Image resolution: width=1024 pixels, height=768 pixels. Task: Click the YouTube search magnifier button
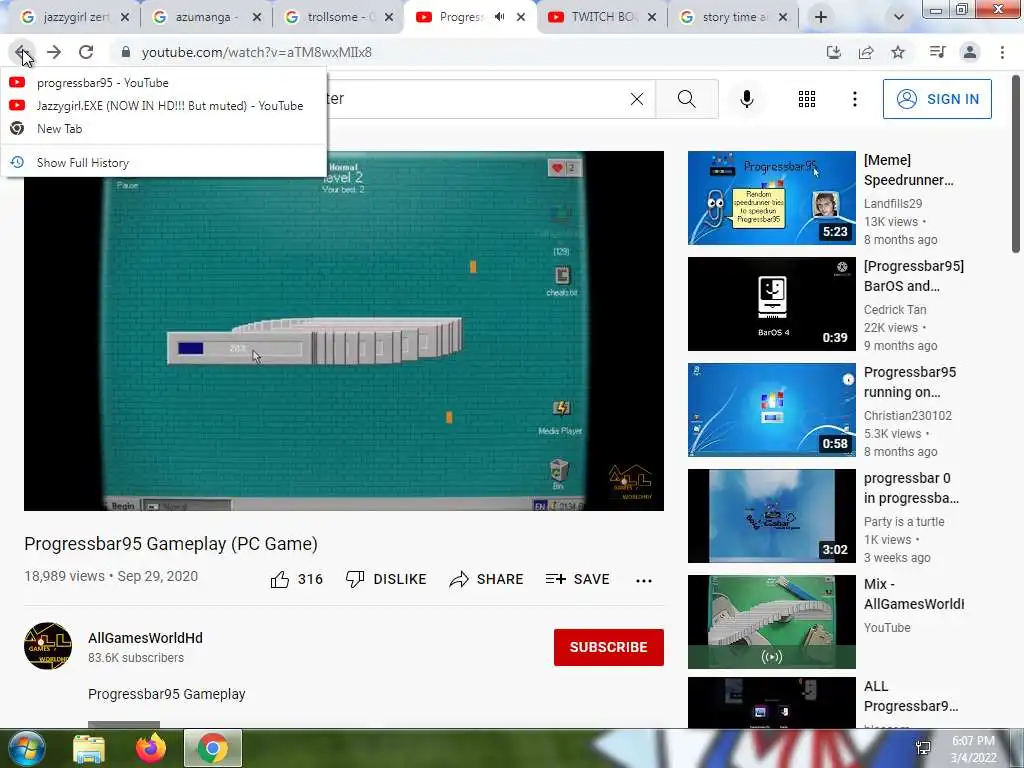point(686,99)
